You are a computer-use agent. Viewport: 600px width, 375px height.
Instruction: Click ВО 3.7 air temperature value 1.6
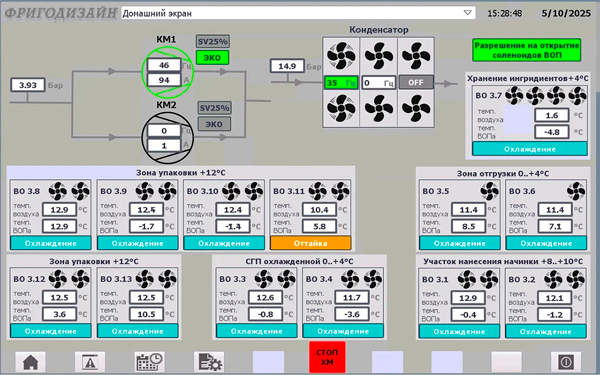[x=551, y=115]
